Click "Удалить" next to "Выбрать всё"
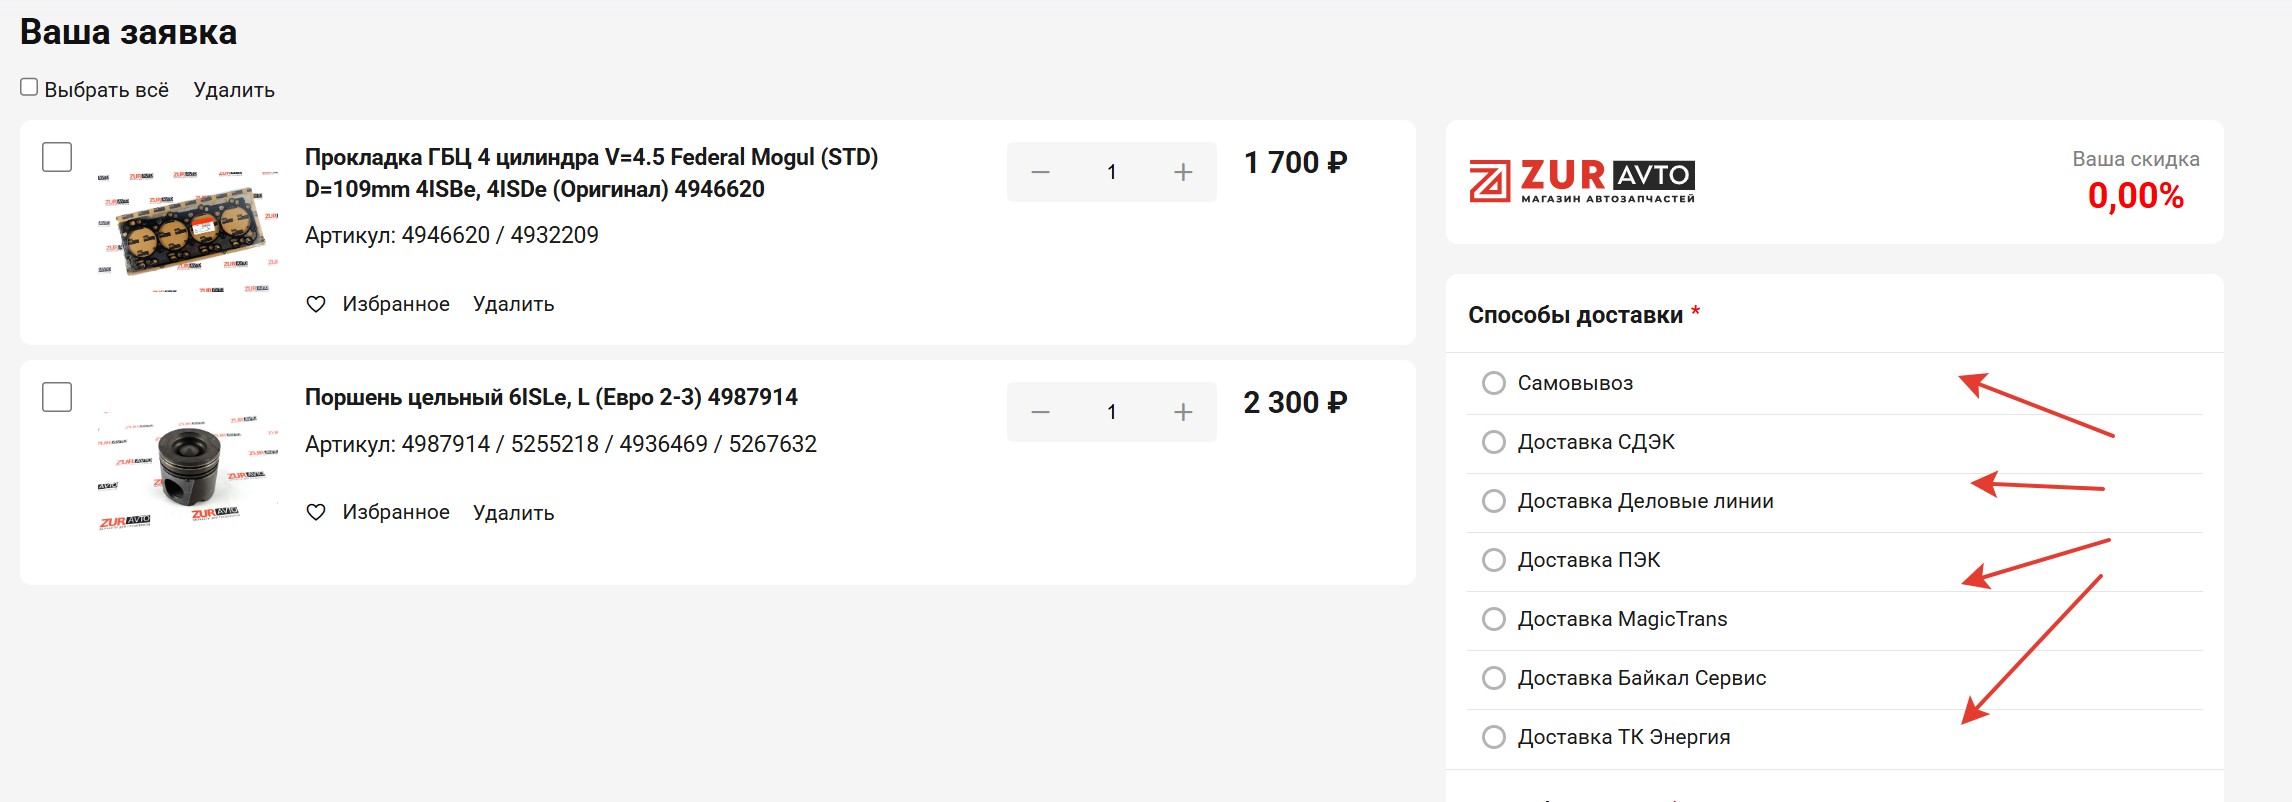The image size is (2292, 802). coord(234,90)
